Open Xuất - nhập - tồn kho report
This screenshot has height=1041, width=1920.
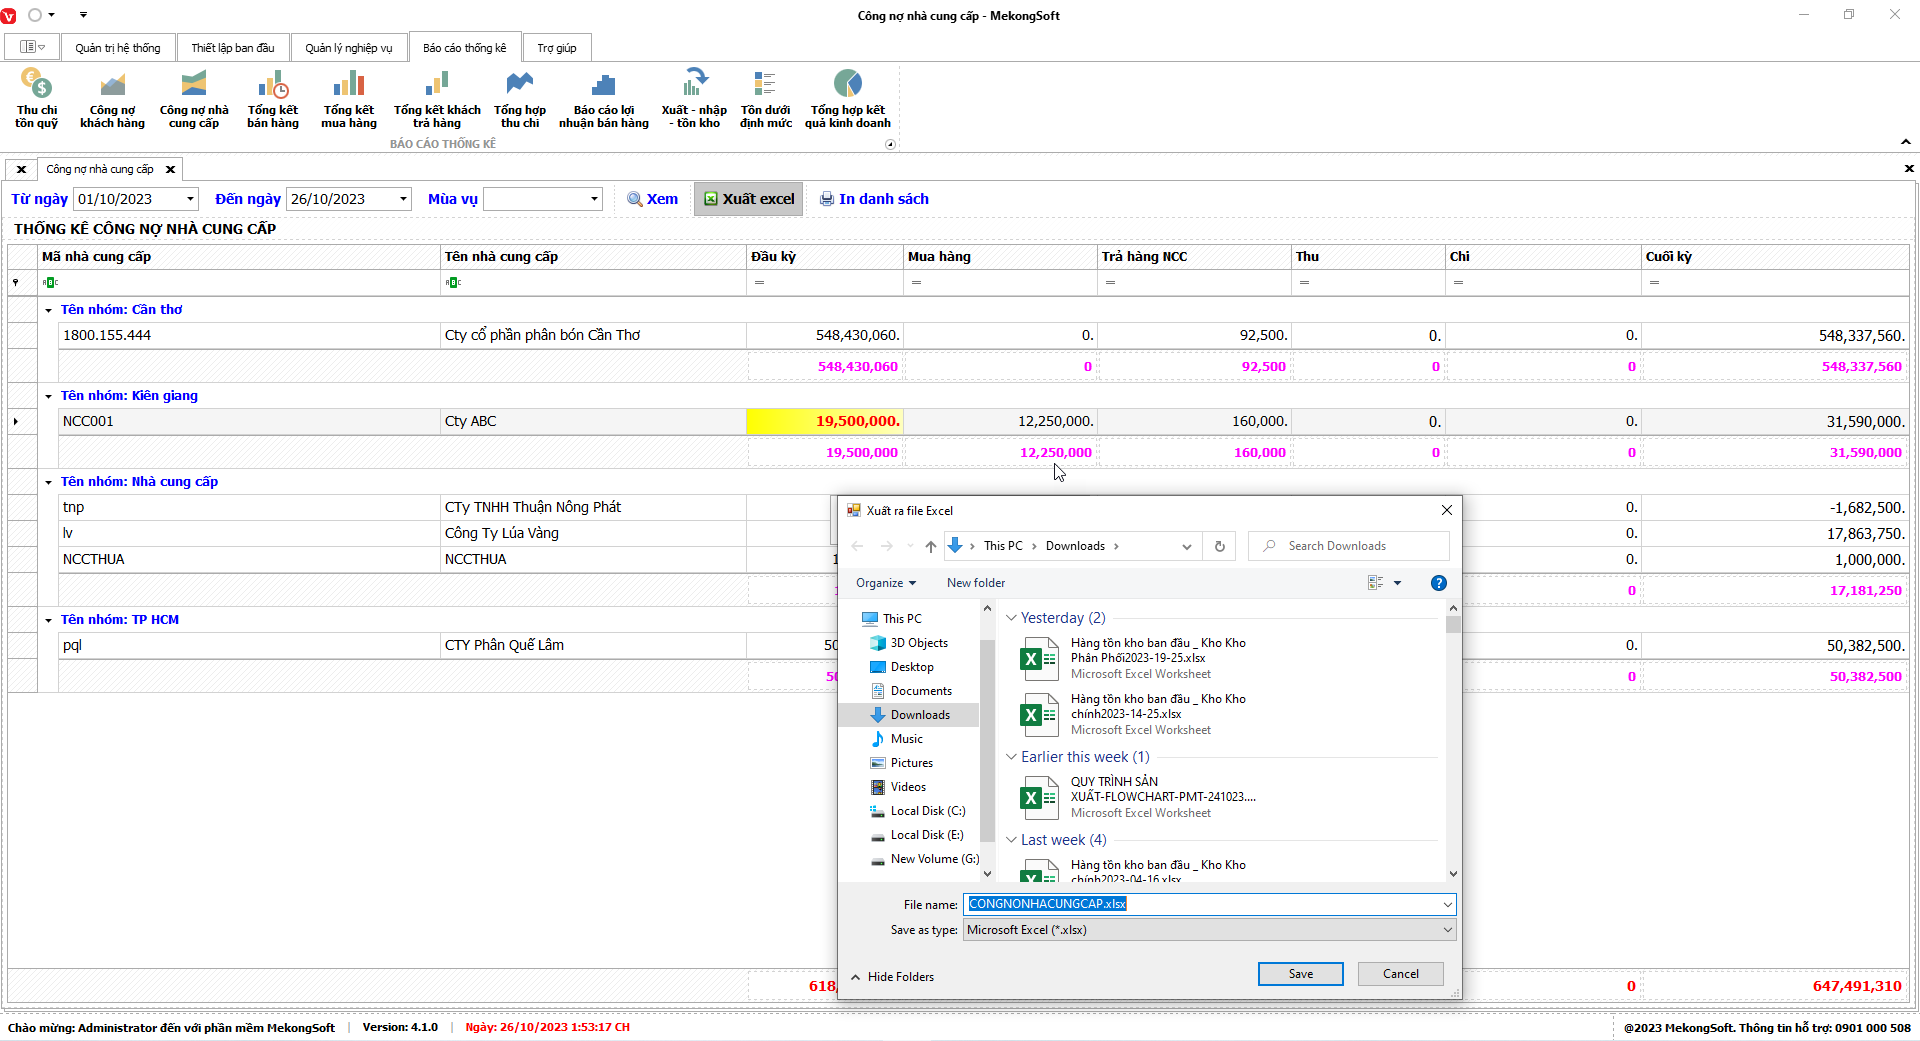click(694, 98)
